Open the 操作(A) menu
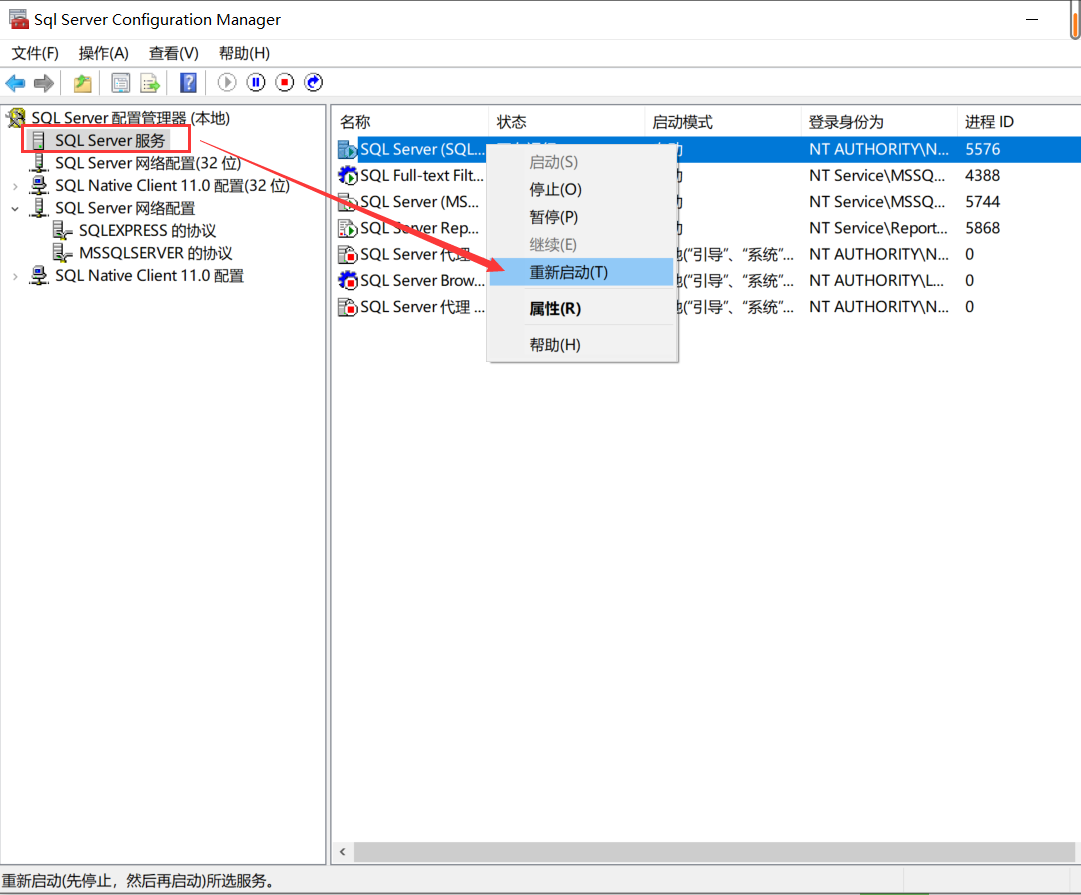Viewport: 1081px width, 895px height. (103, 53)
